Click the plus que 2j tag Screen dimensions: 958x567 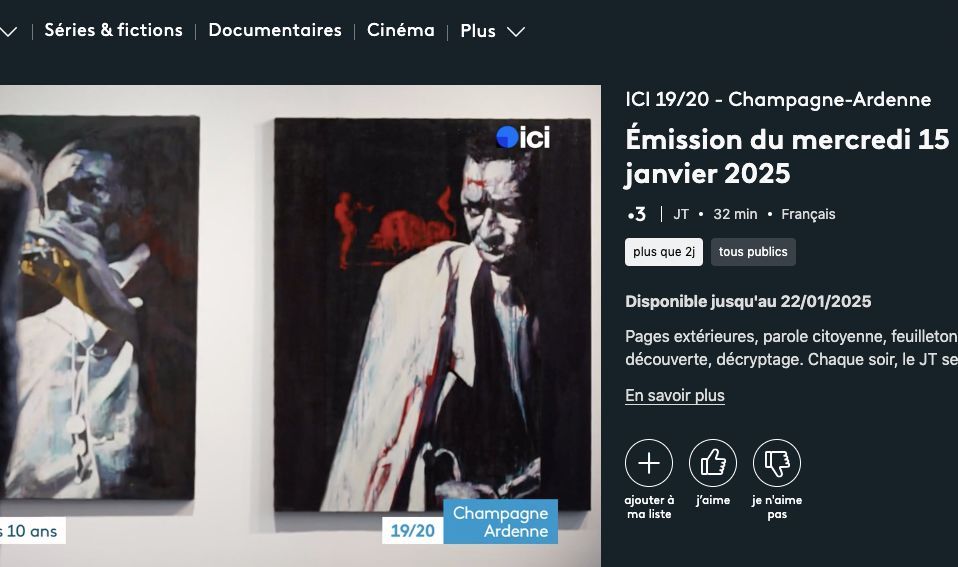[664, 252]
